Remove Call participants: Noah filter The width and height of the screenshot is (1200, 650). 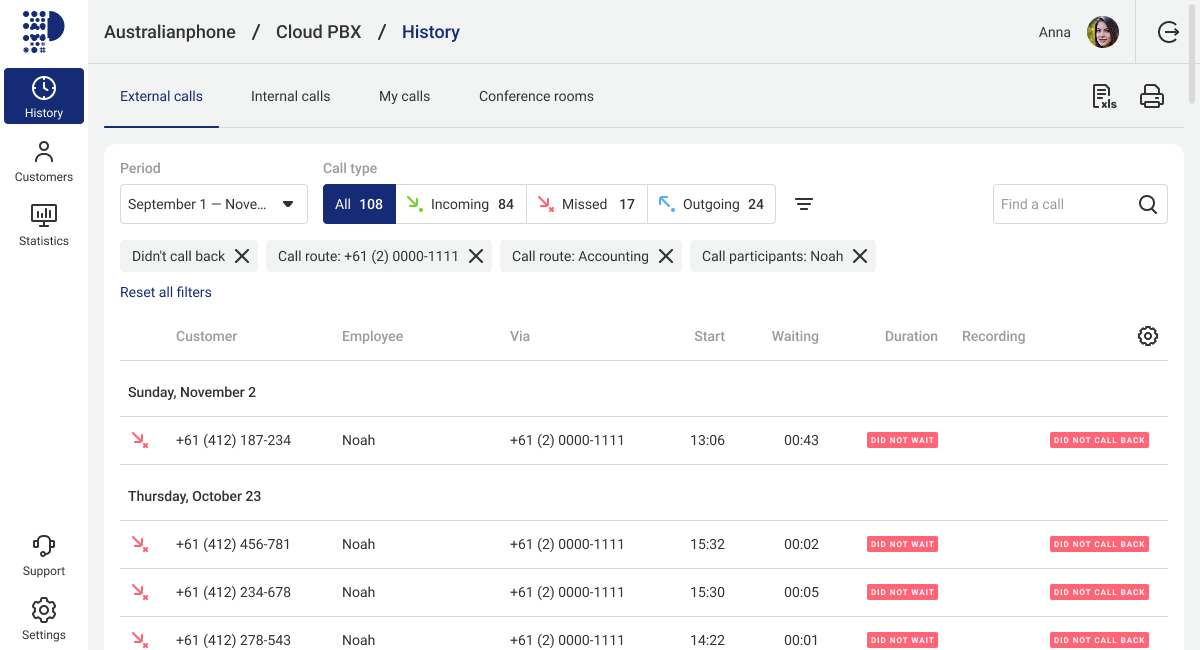pyautogui.click(x=860, y=256)
